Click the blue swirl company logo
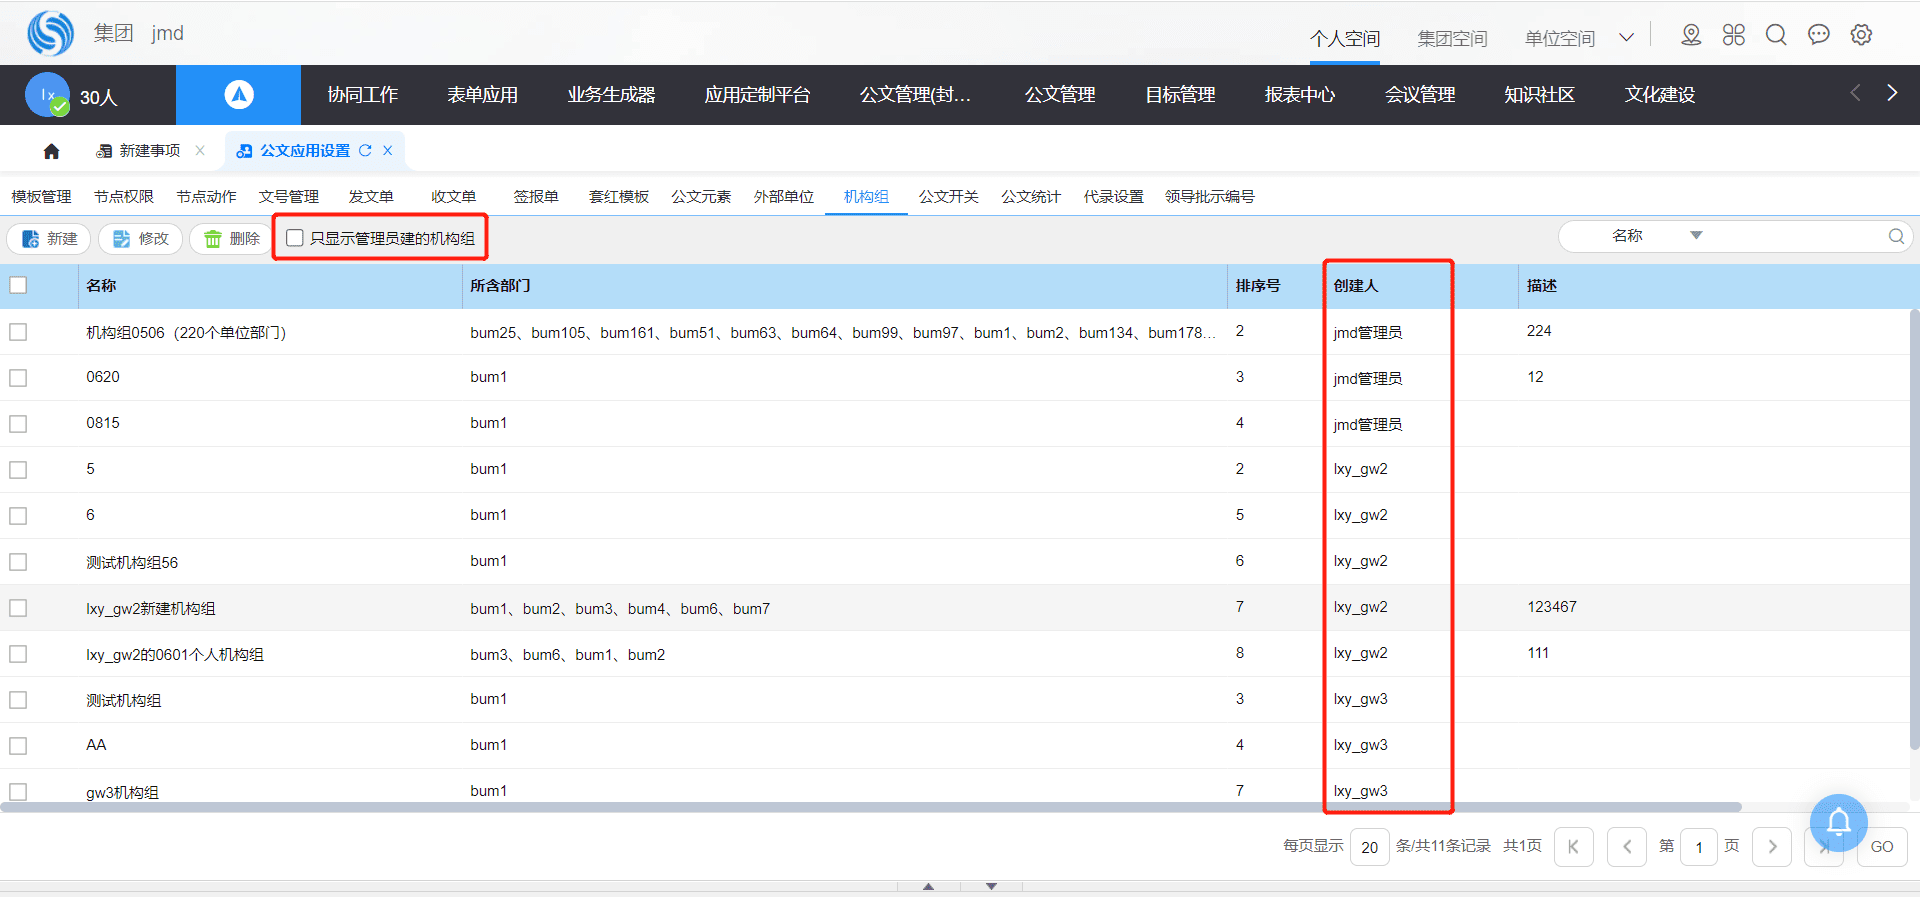 pos(50,33)
